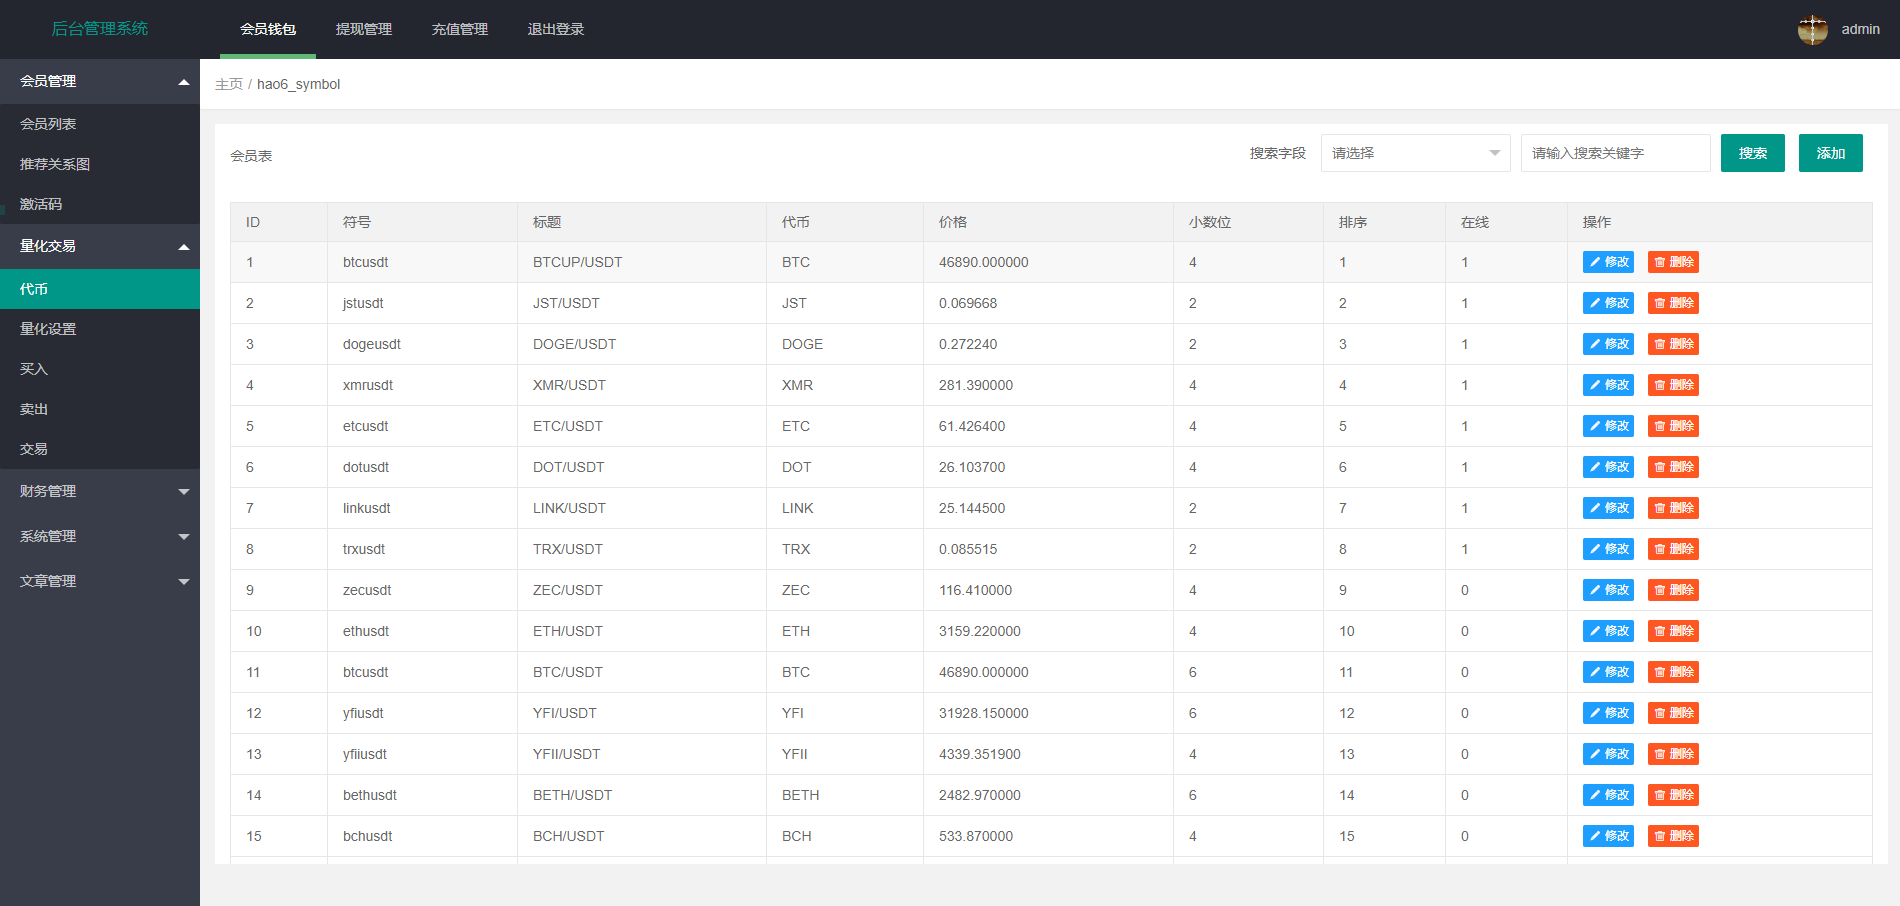1900x906 pixels.
Task: Click the admin username
Action: point(1860,29)
